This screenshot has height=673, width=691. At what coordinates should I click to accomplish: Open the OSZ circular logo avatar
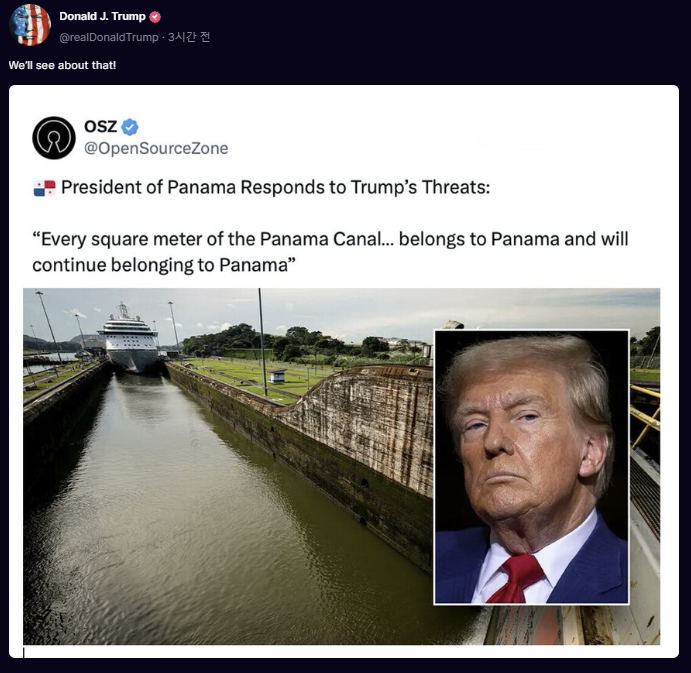pos(54,138)
